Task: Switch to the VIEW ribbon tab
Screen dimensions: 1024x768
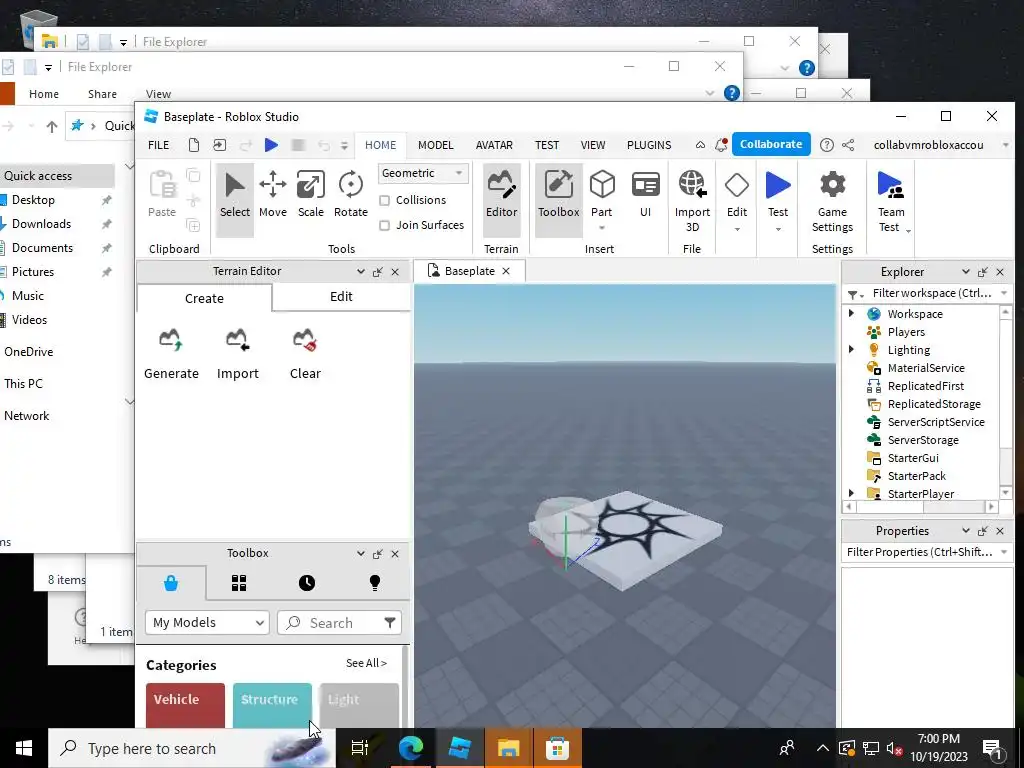Action: (593, 145)
